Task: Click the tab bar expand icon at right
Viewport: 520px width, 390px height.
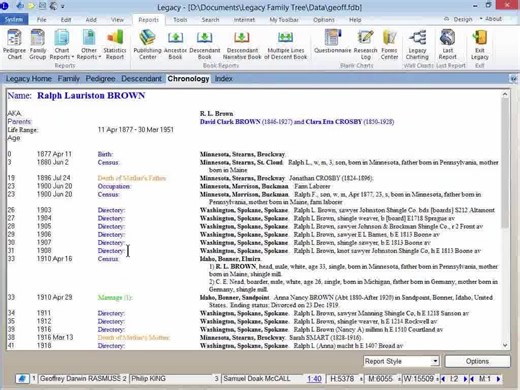Action: point(514,79)
